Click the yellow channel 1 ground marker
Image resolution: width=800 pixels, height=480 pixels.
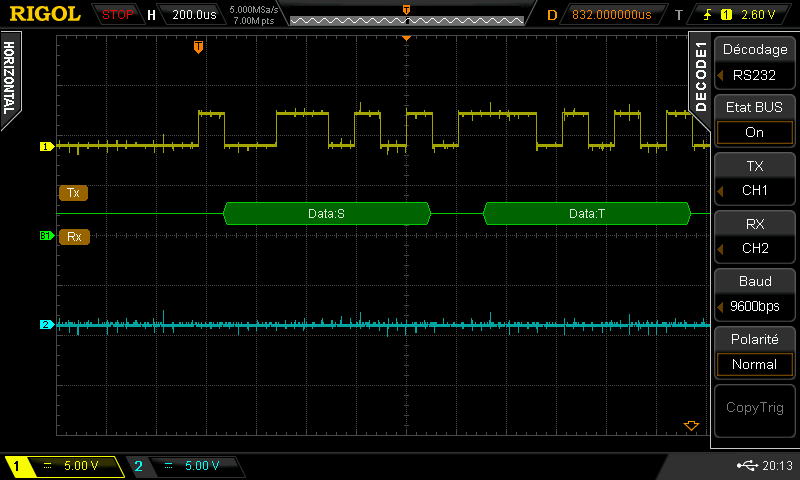point(47,146)
